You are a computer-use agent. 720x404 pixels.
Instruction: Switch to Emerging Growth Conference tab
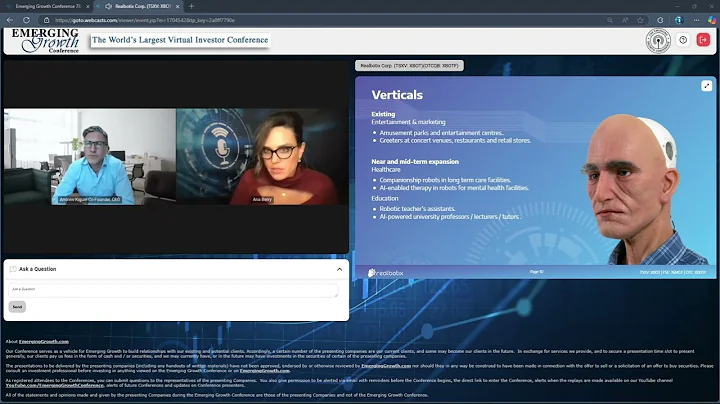(46, 6)
